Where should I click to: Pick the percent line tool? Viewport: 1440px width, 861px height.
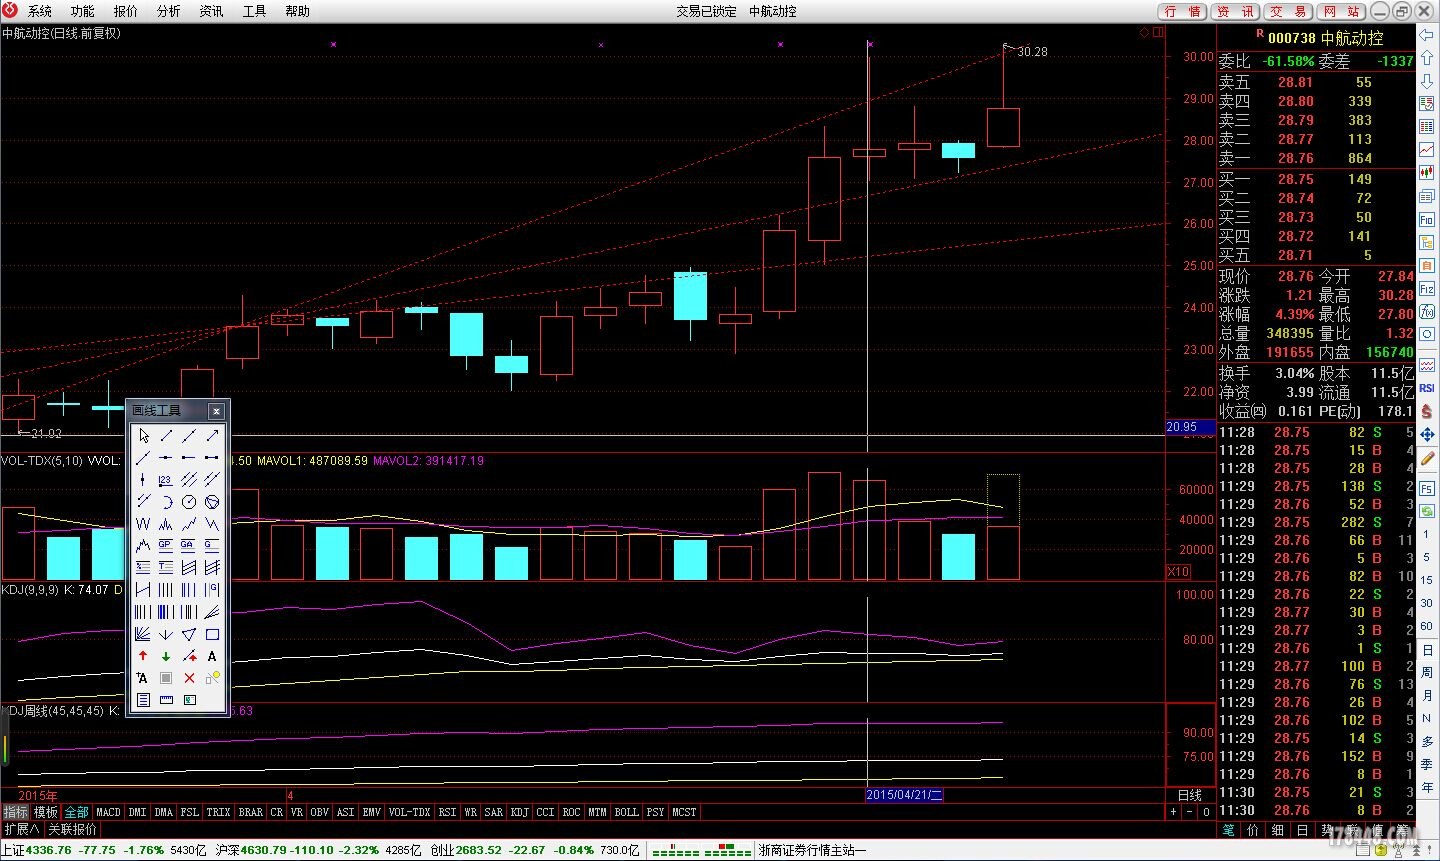[143, 568]
